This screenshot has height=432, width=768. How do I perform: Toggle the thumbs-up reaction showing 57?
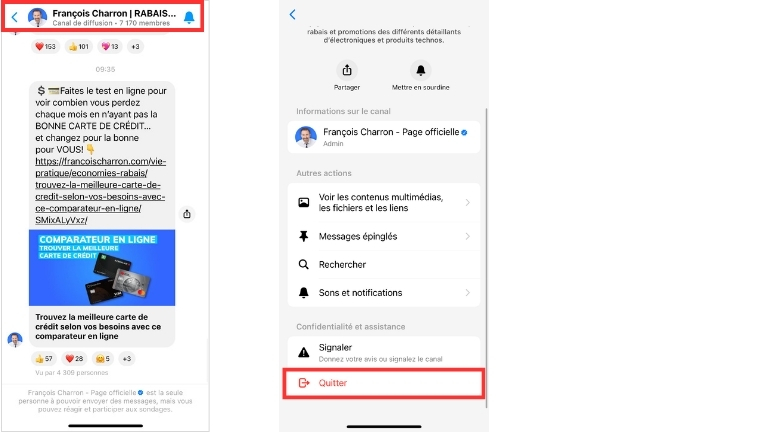pyautogui.click(x=45, y=358)
